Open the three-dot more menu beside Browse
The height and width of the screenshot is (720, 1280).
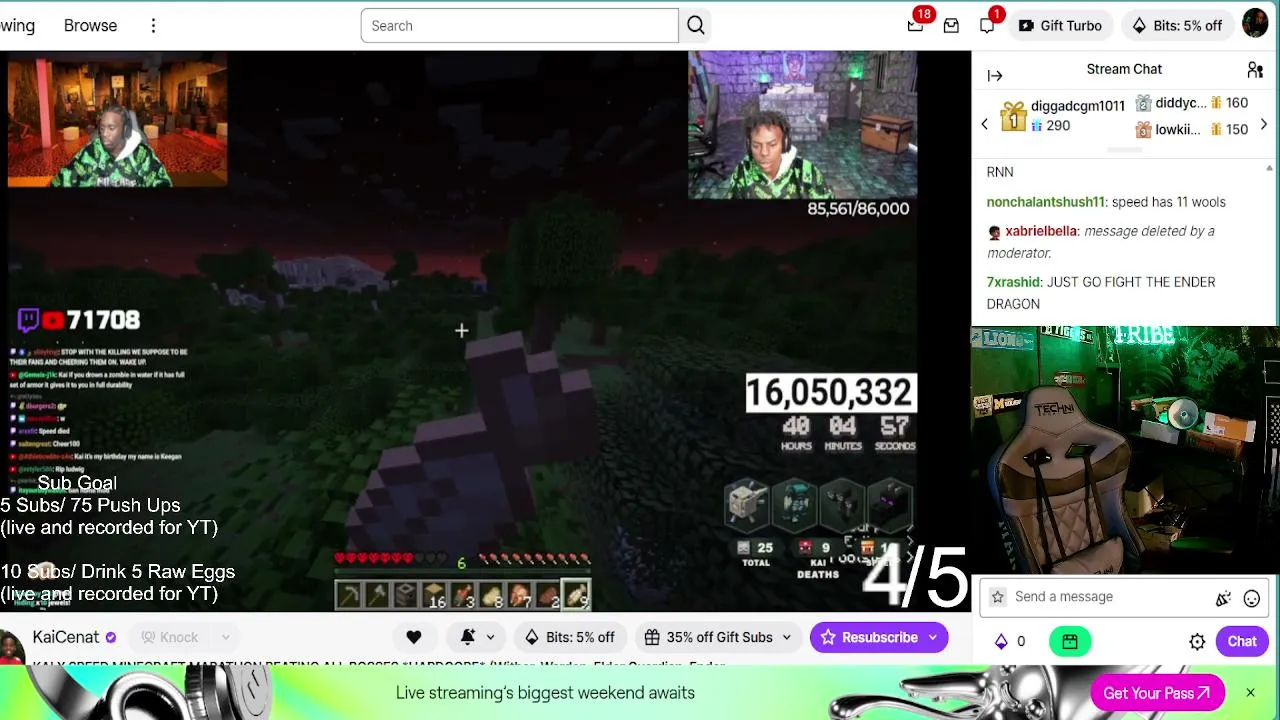[x=153, y=26]
